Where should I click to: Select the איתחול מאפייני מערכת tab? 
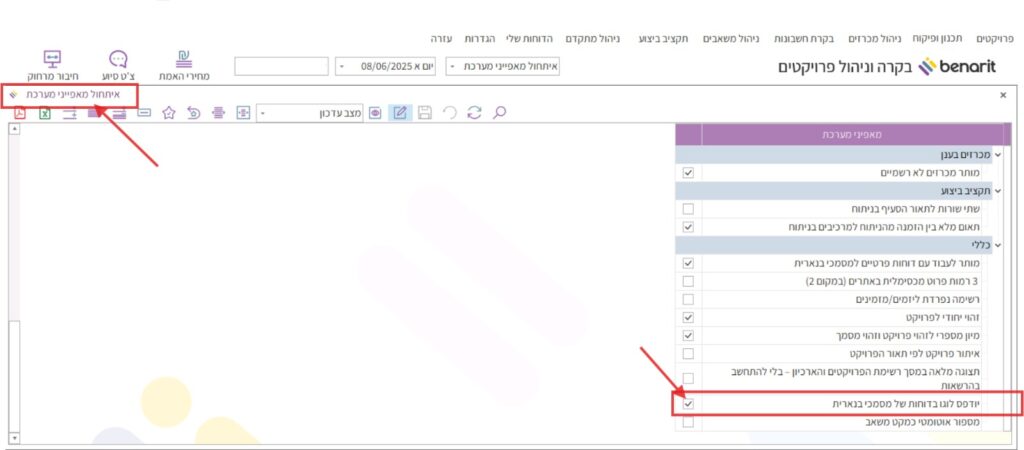coord(72,93)
